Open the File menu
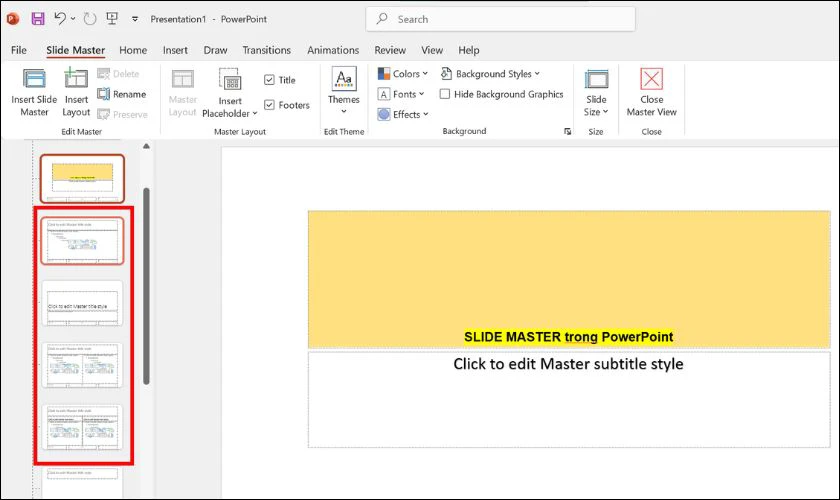Screen dimensions: 840x500 (x=19, y=50)
